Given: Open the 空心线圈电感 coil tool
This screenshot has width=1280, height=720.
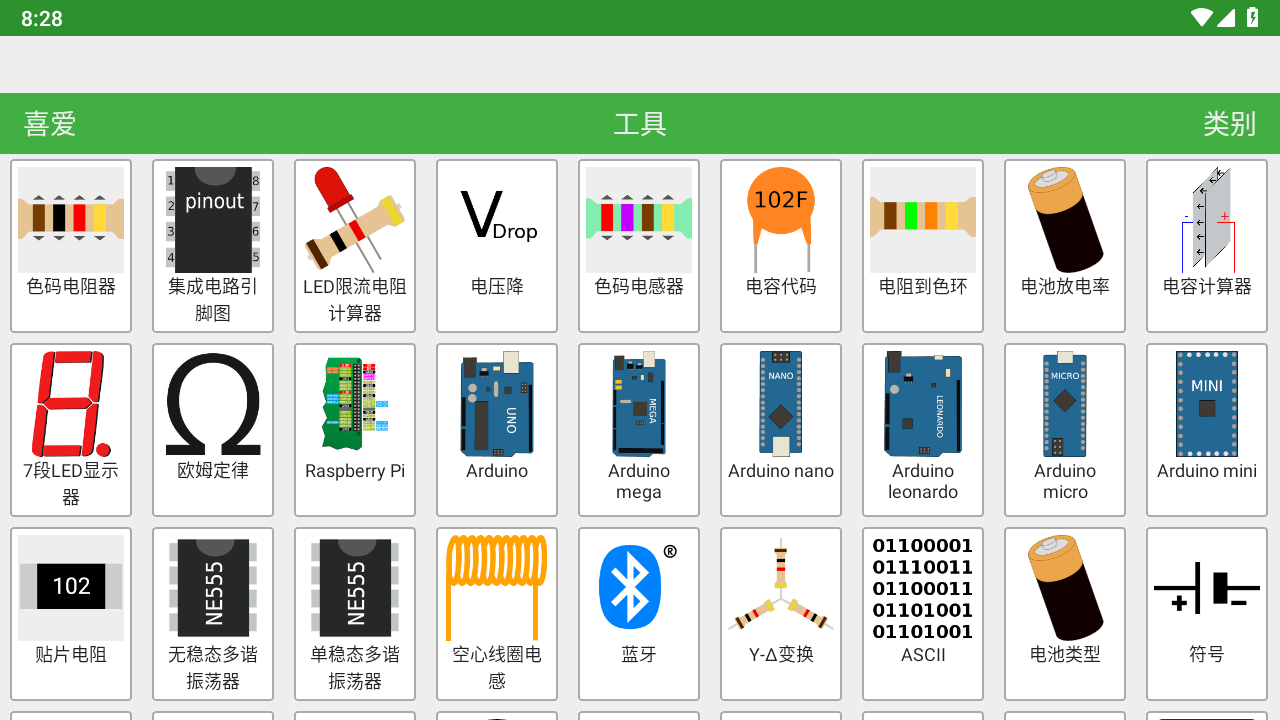Looking at the screenshot, I should [497, 614].
